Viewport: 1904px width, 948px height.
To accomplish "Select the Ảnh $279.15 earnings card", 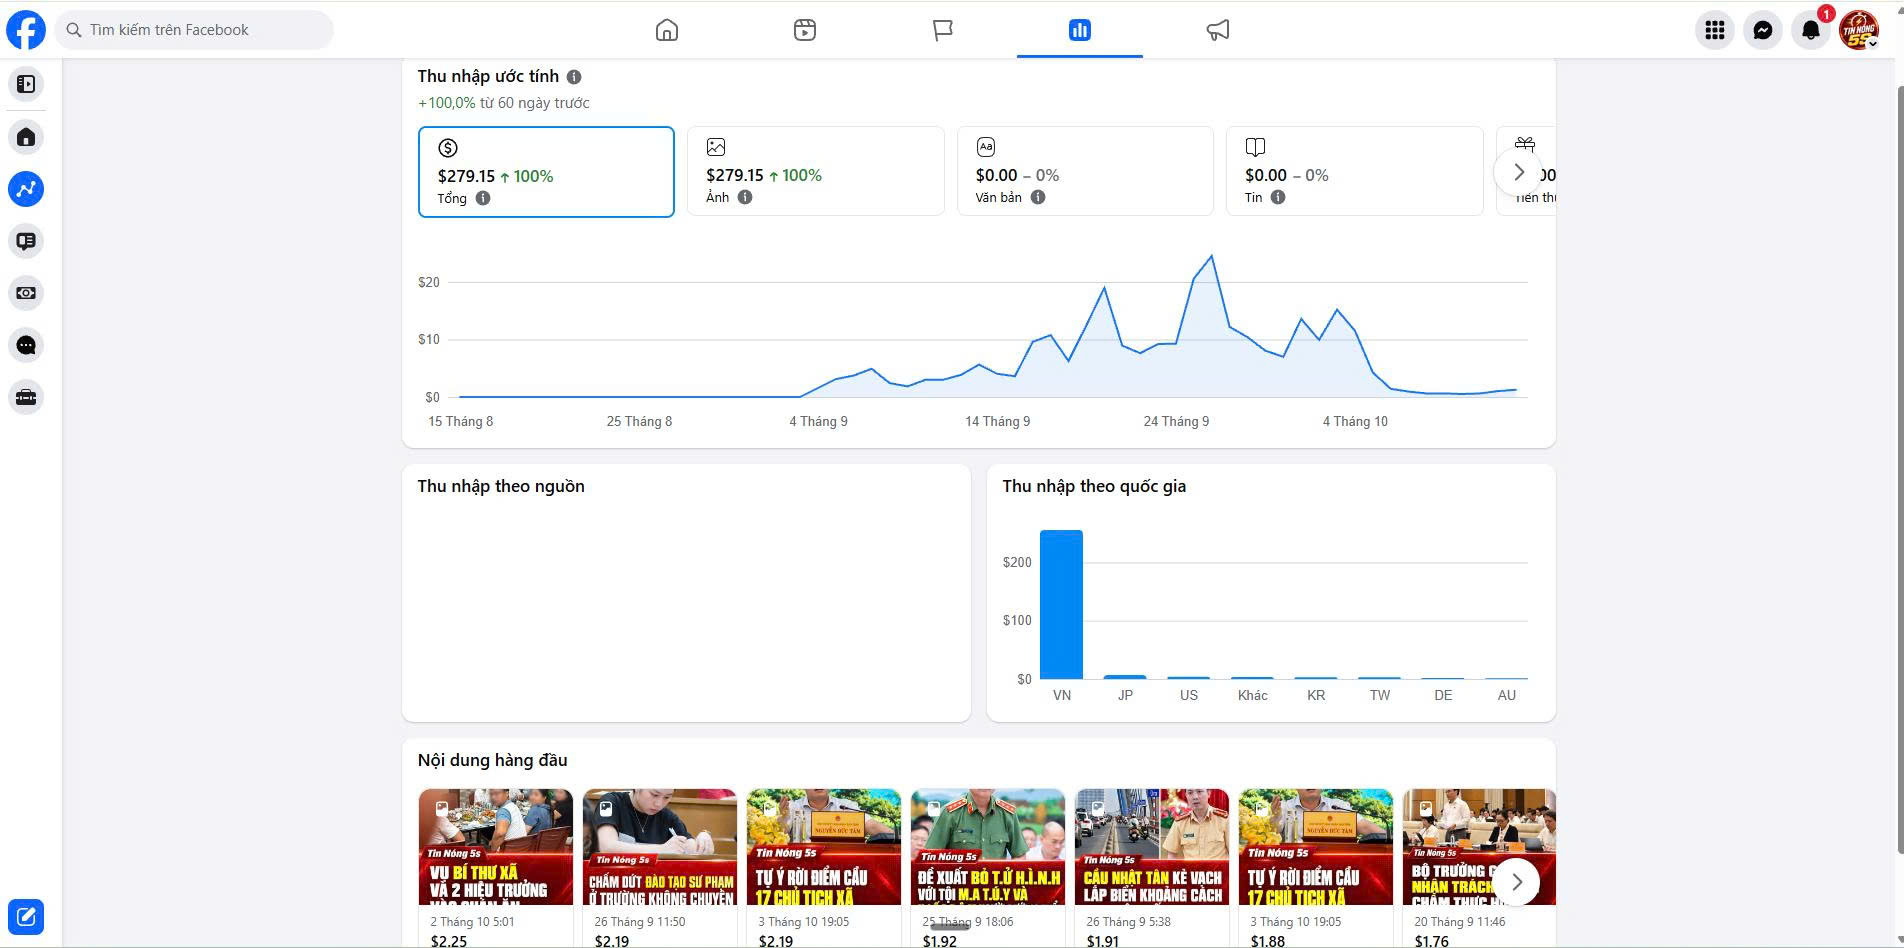I will [x=816, y=171].
